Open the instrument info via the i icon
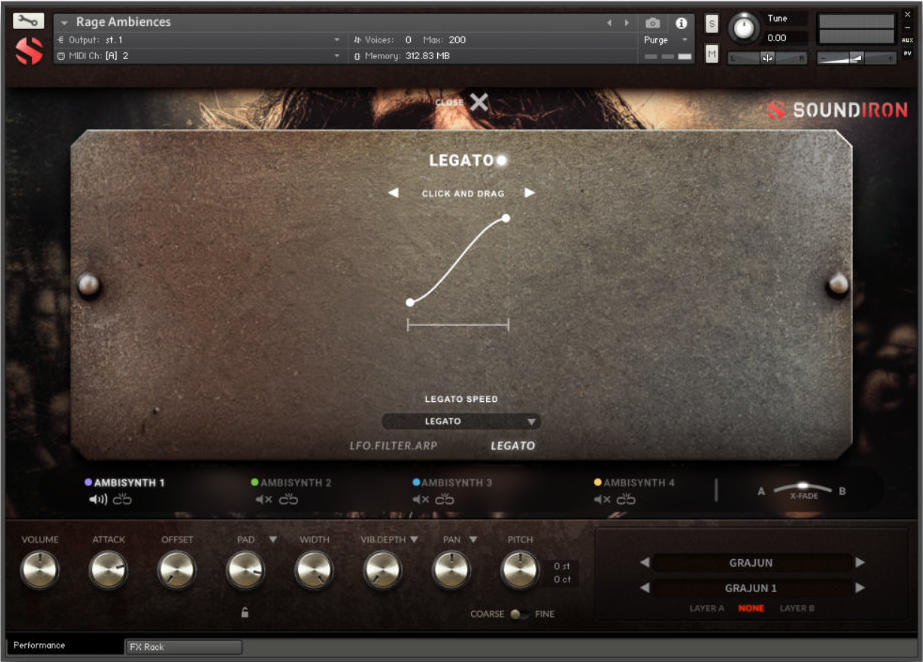923x662 pixels. (681, 23)
